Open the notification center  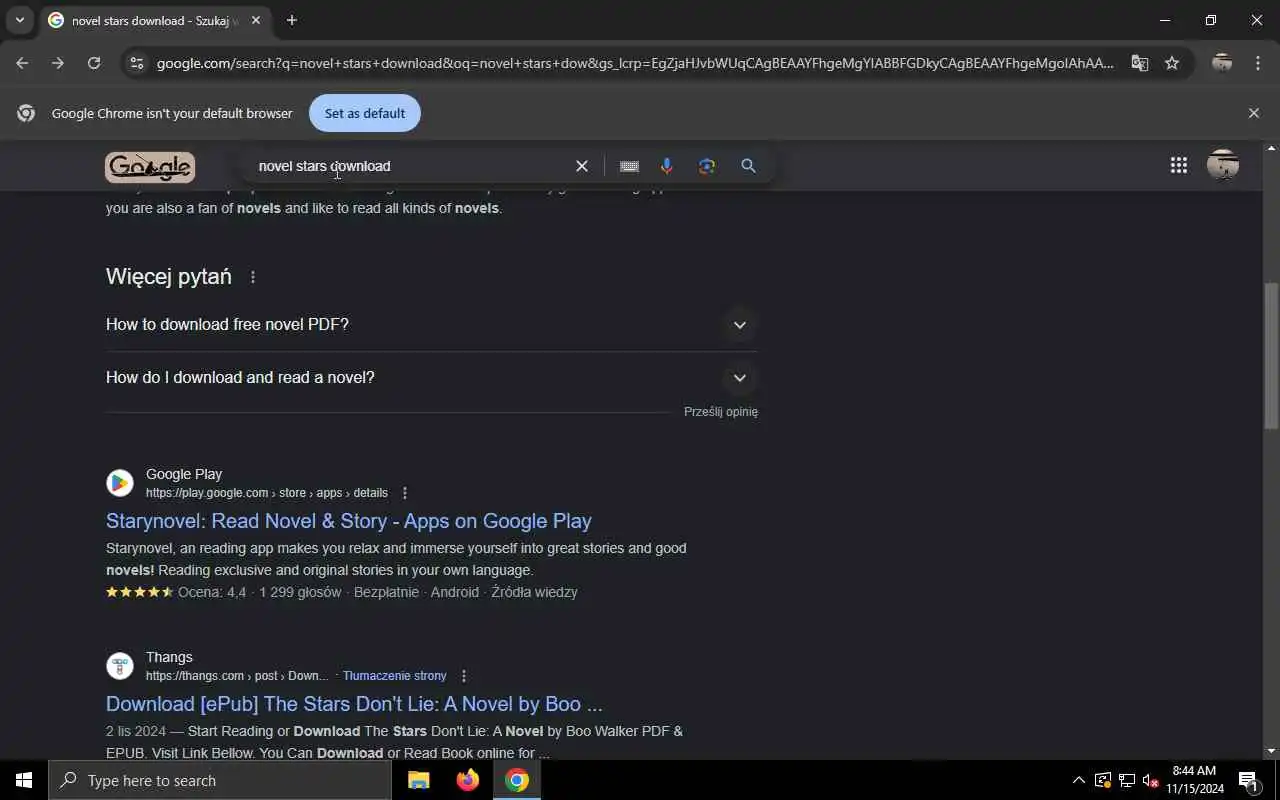click(1249, 780)
